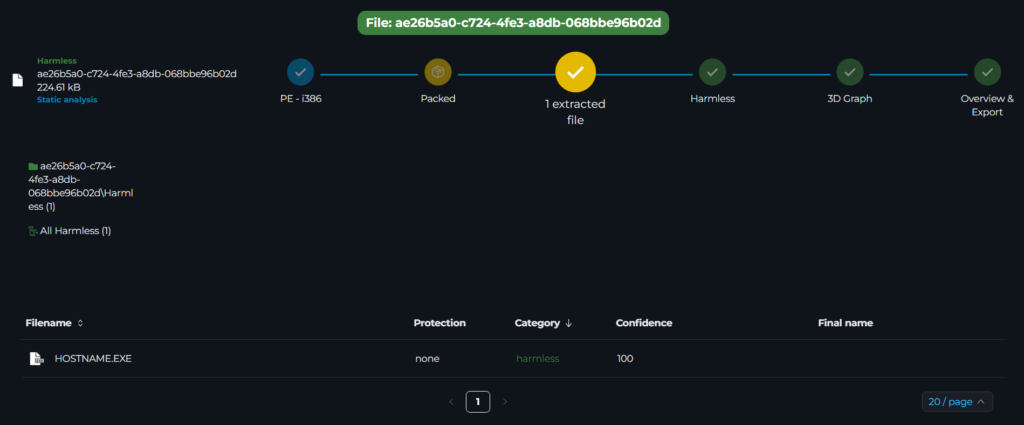This screenshot has width=1024, height=425.
Task: Click the Harmless step checkmark circle
Action: click(712, 72)
